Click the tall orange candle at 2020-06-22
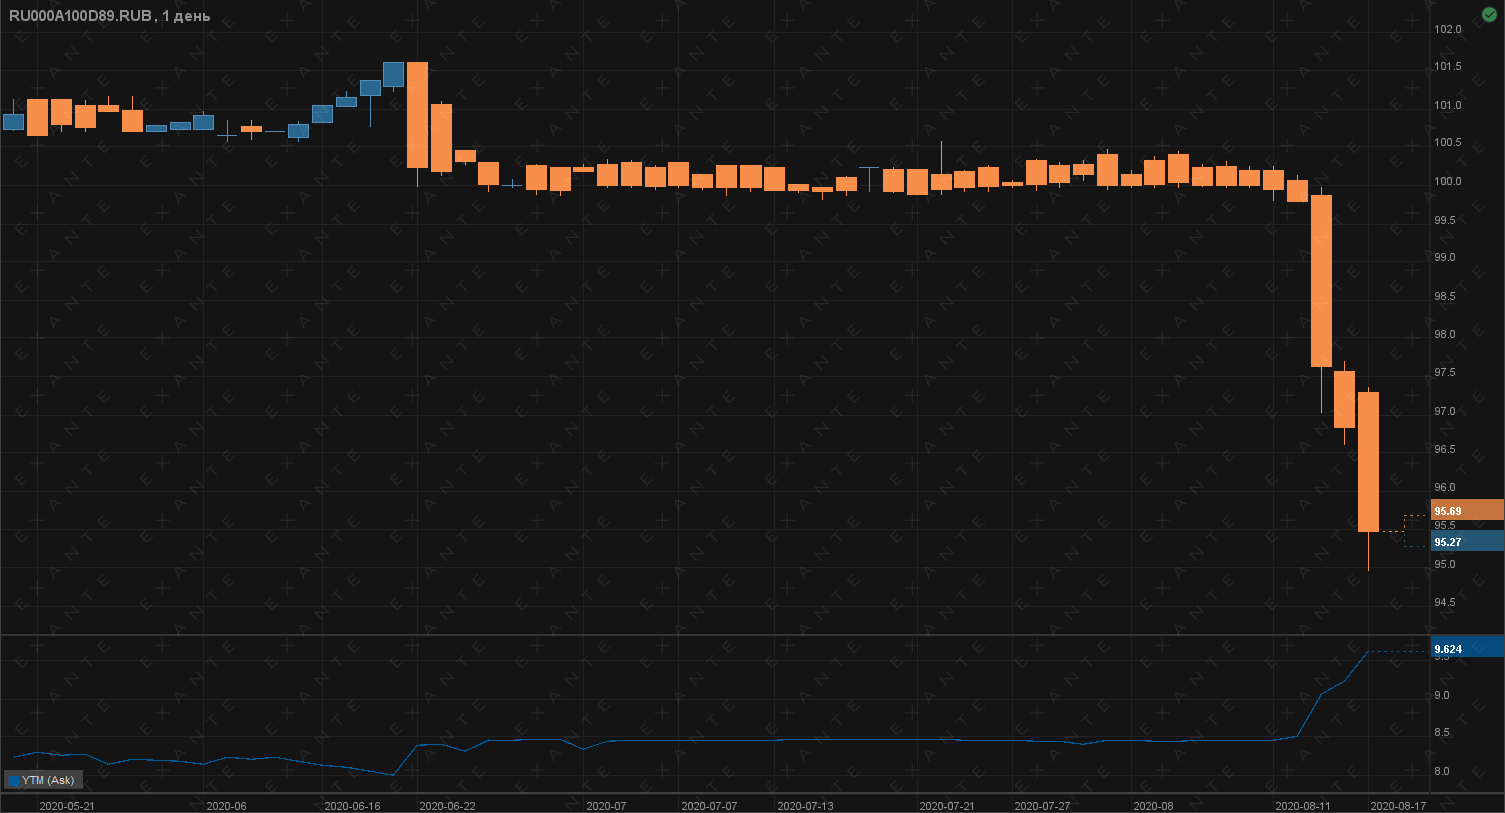 click(x=417, y=114)
